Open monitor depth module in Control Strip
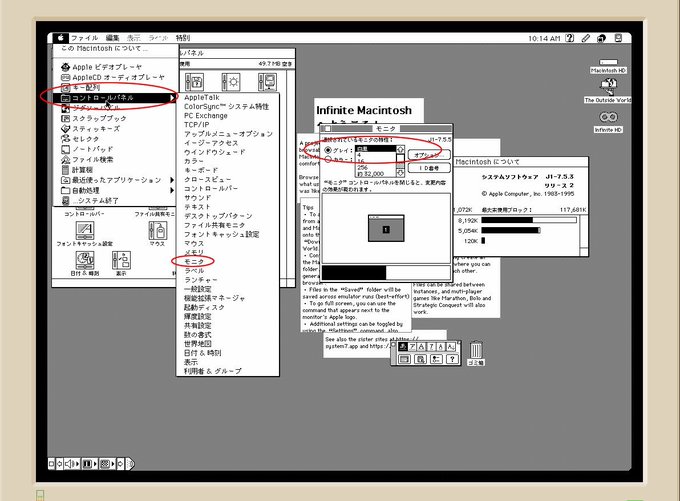680x501 pixels. pos(88,464)
